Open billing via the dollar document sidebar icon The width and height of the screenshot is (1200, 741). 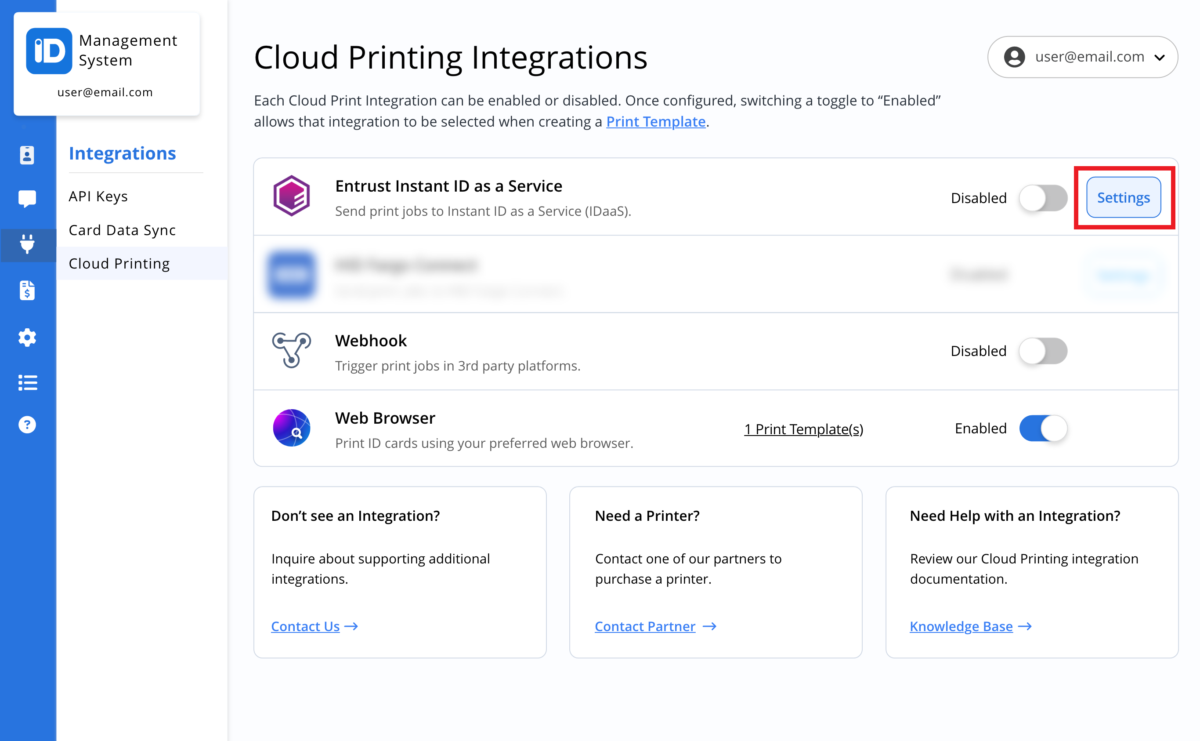point(28,289)
